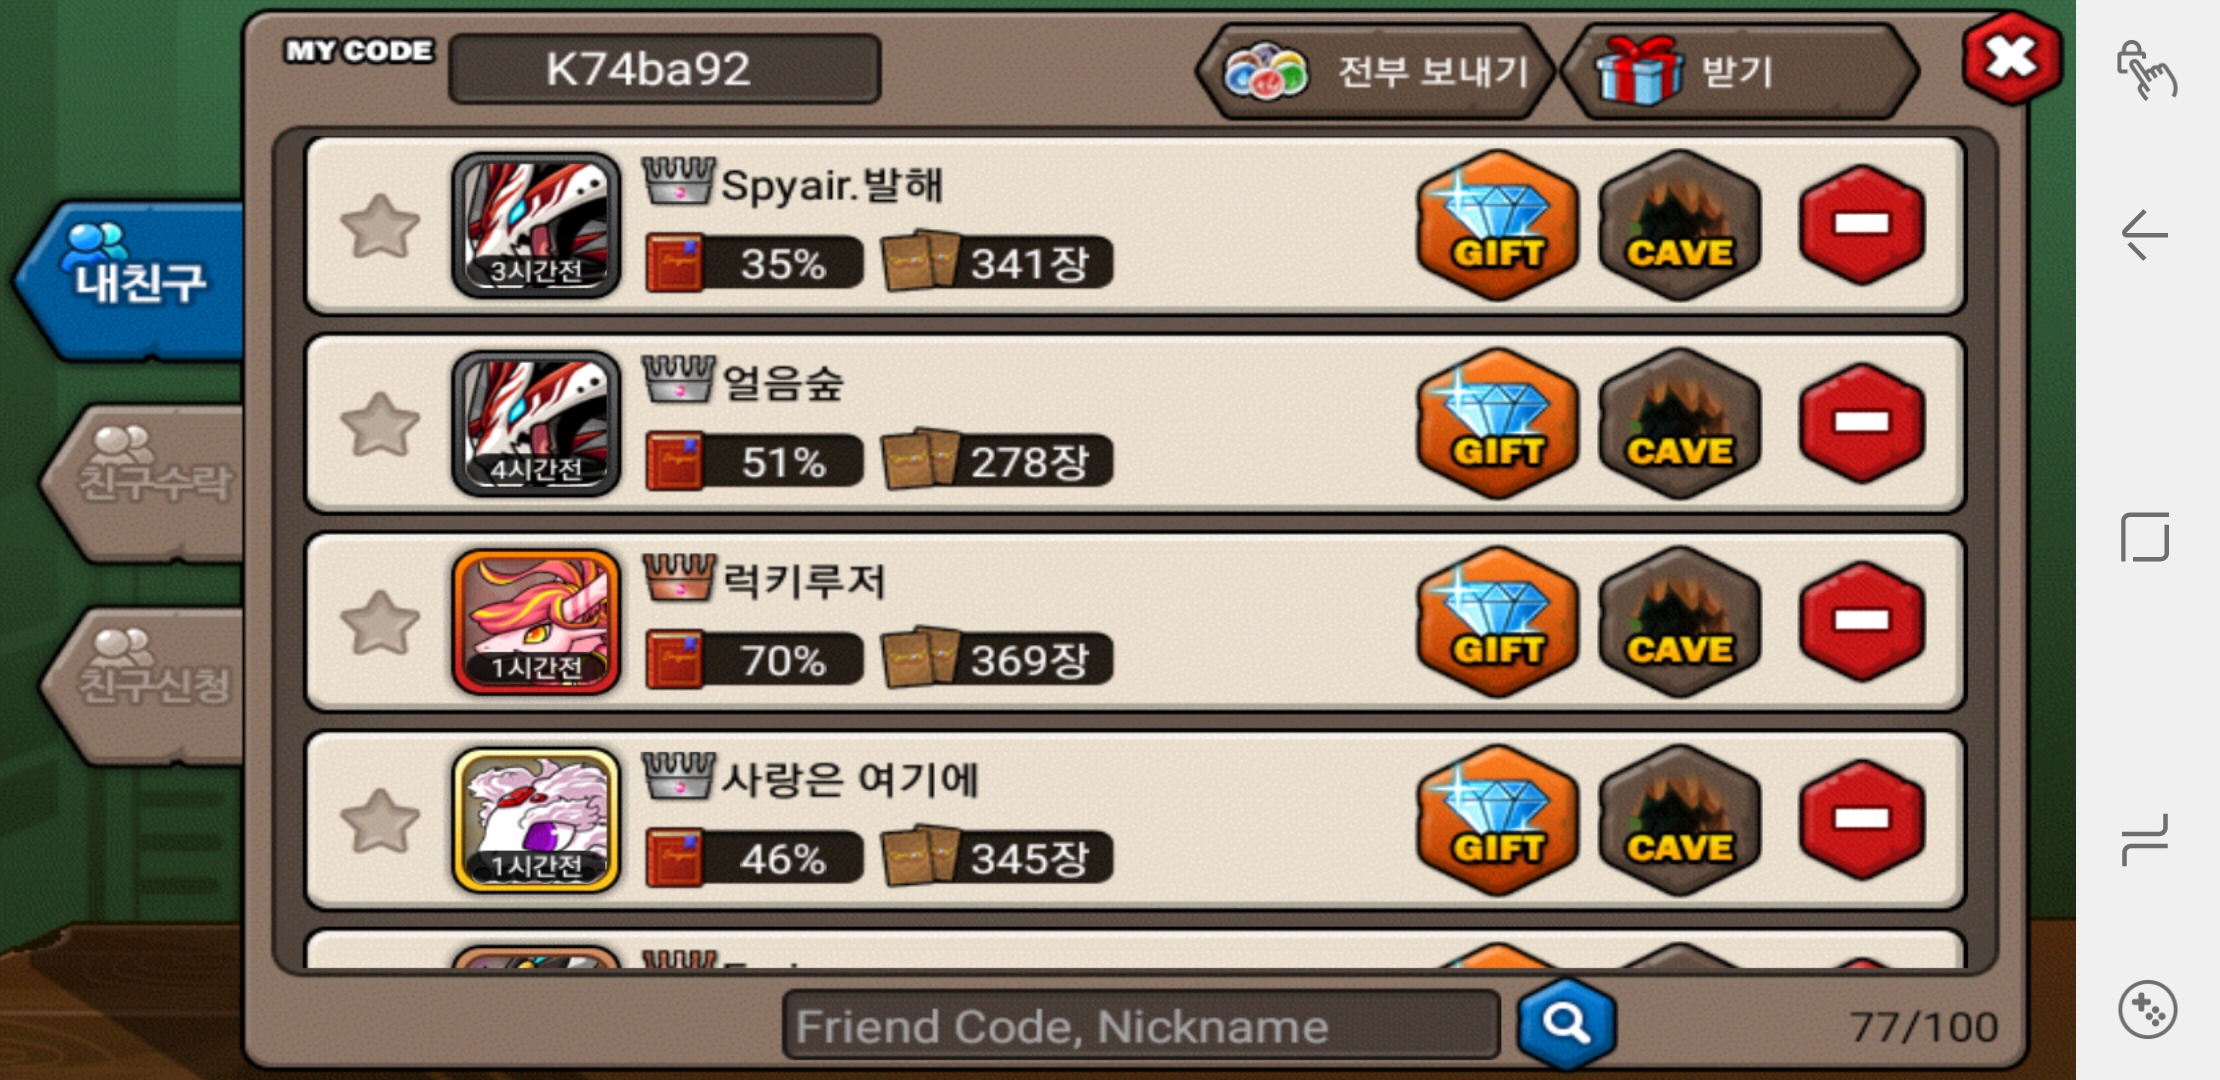Click the 받기 receive gifts button

click(1740, 72)
